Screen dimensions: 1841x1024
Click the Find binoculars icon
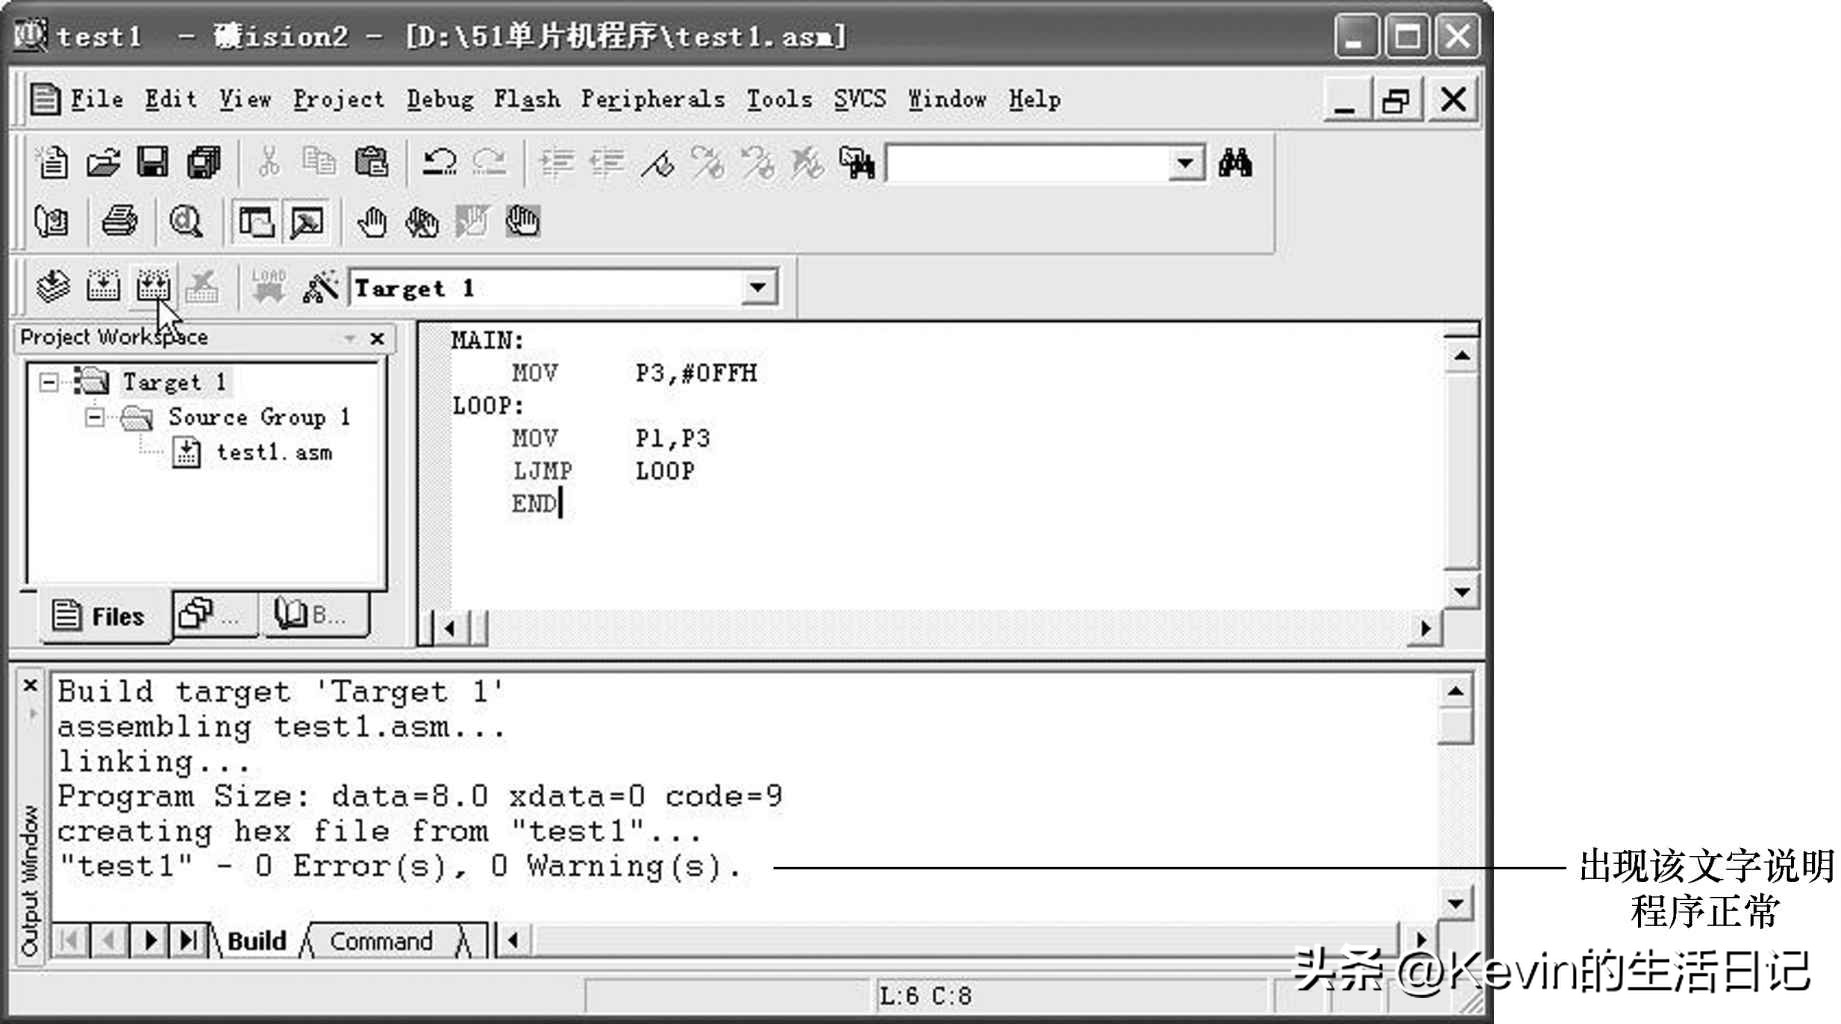point(1235,162)
